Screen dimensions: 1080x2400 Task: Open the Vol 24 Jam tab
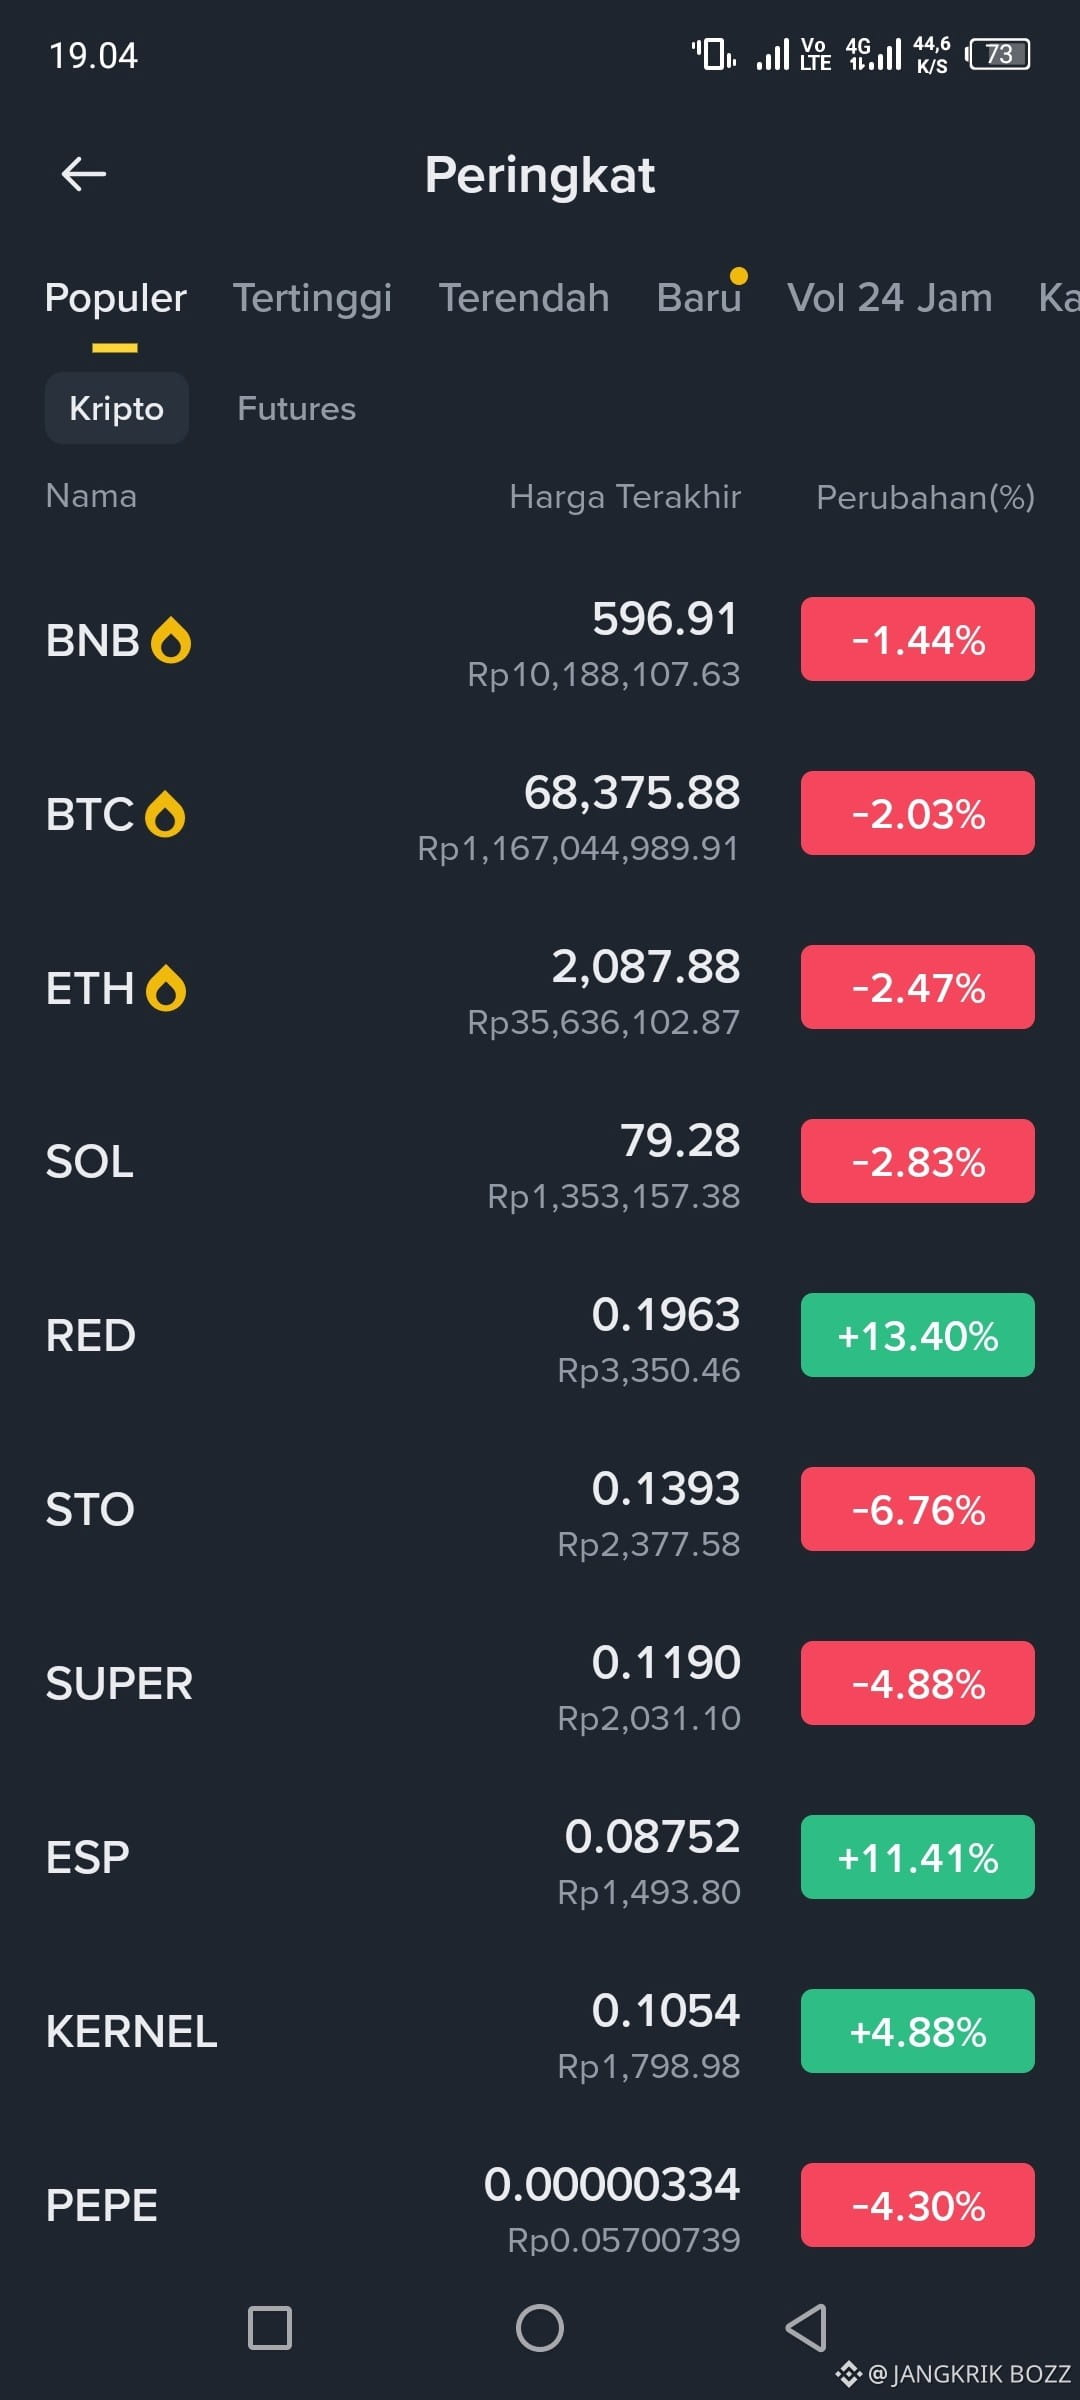point(890,298)
